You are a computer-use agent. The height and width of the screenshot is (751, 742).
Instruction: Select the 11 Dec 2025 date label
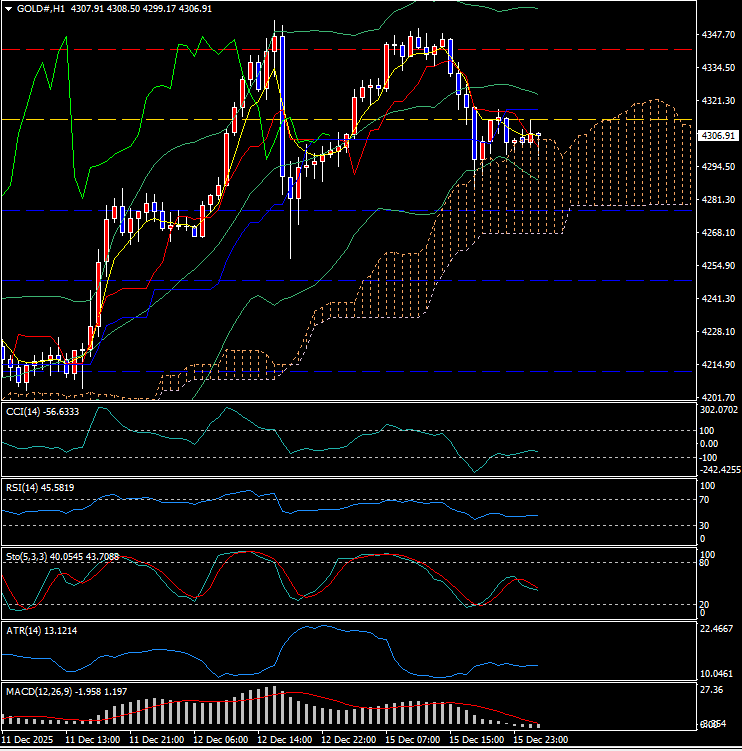pyautogui.click(x=30, y=739)
